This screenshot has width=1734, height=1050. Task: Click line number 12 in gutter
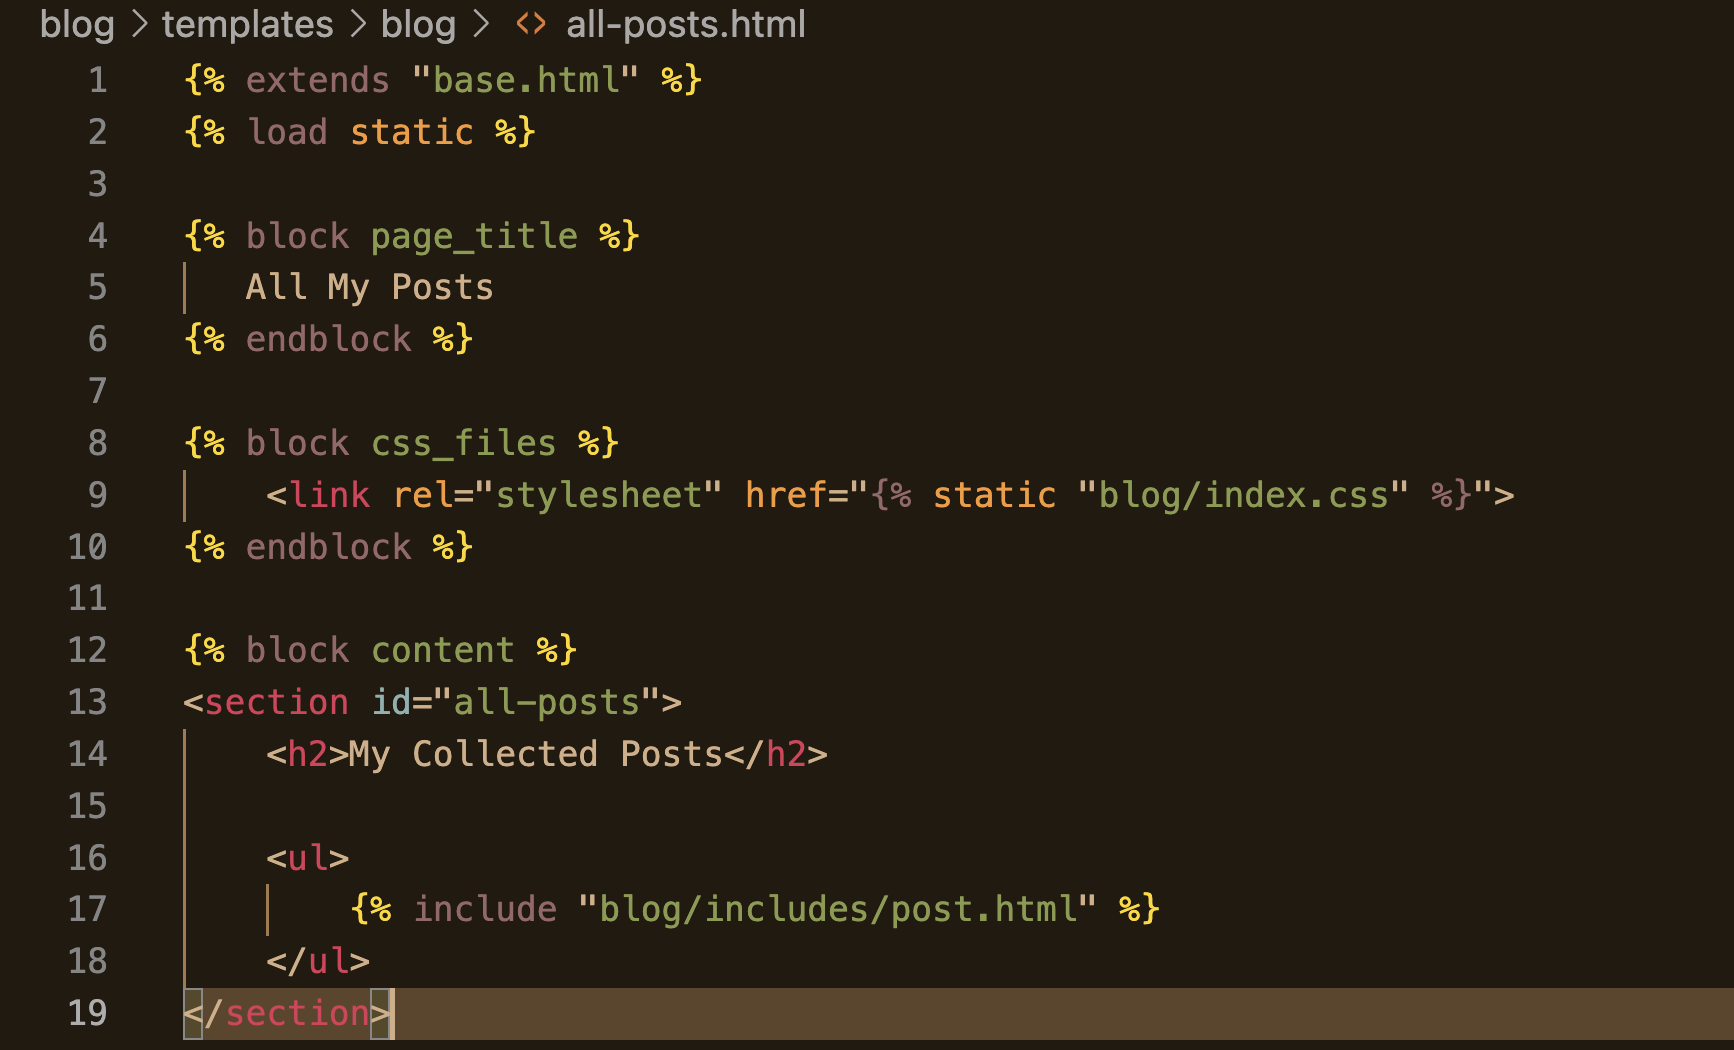tap(87, 650)
